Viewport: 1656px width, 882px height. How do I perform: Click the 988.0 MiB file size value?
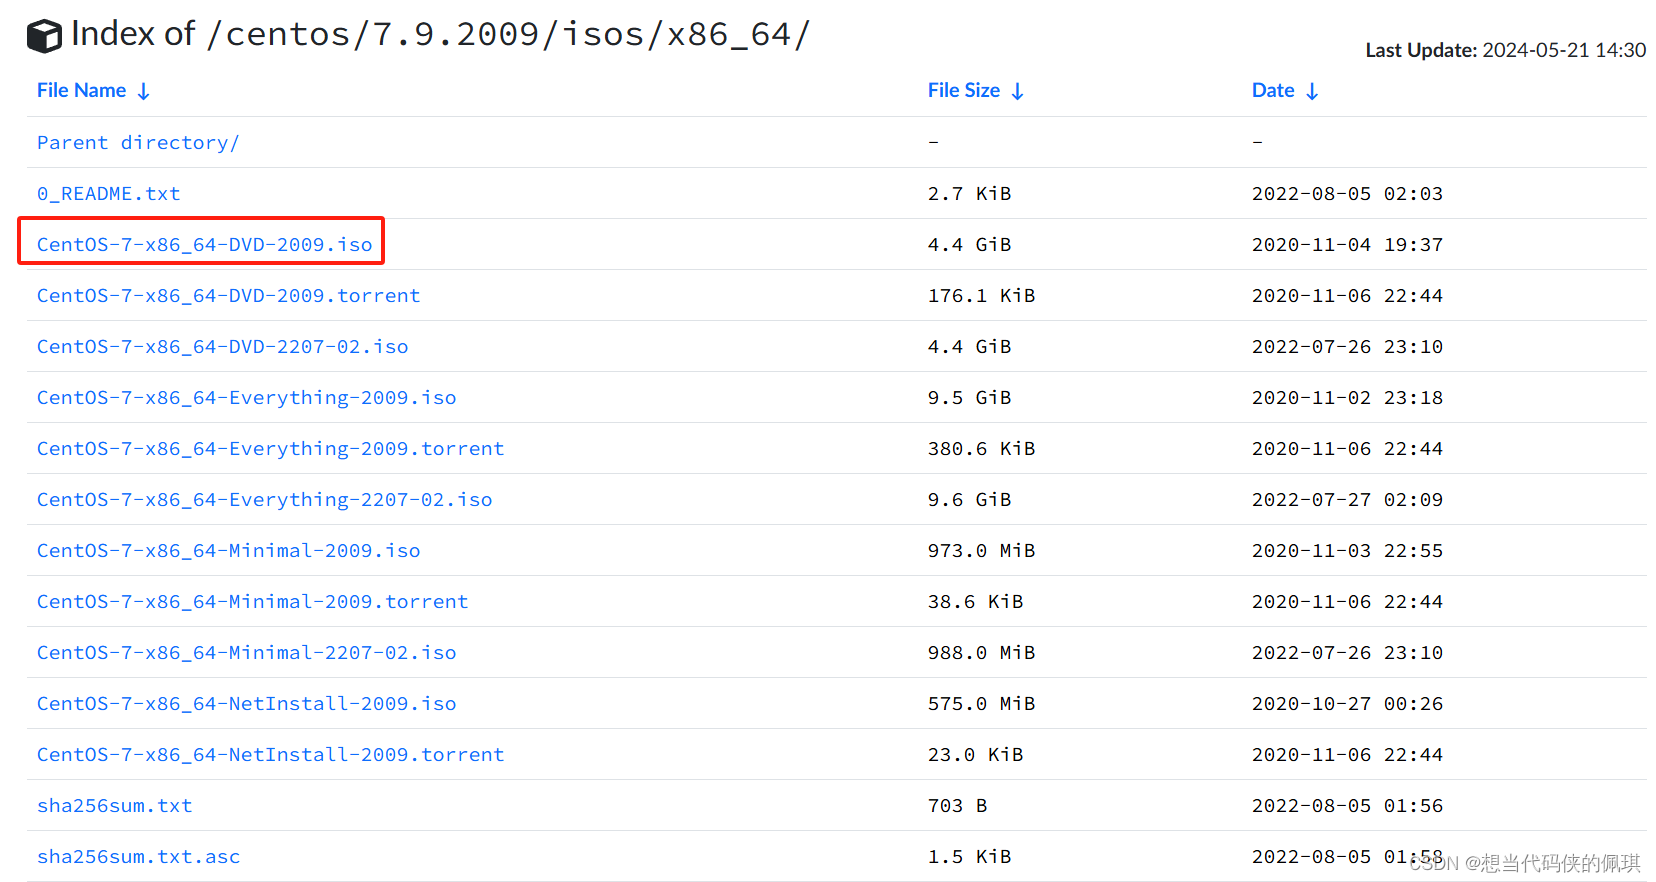(981, 653)
